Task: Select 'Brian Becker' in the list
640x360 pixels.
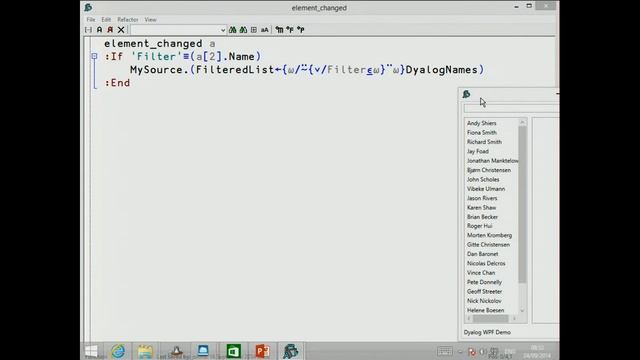Action: [482, 217]
